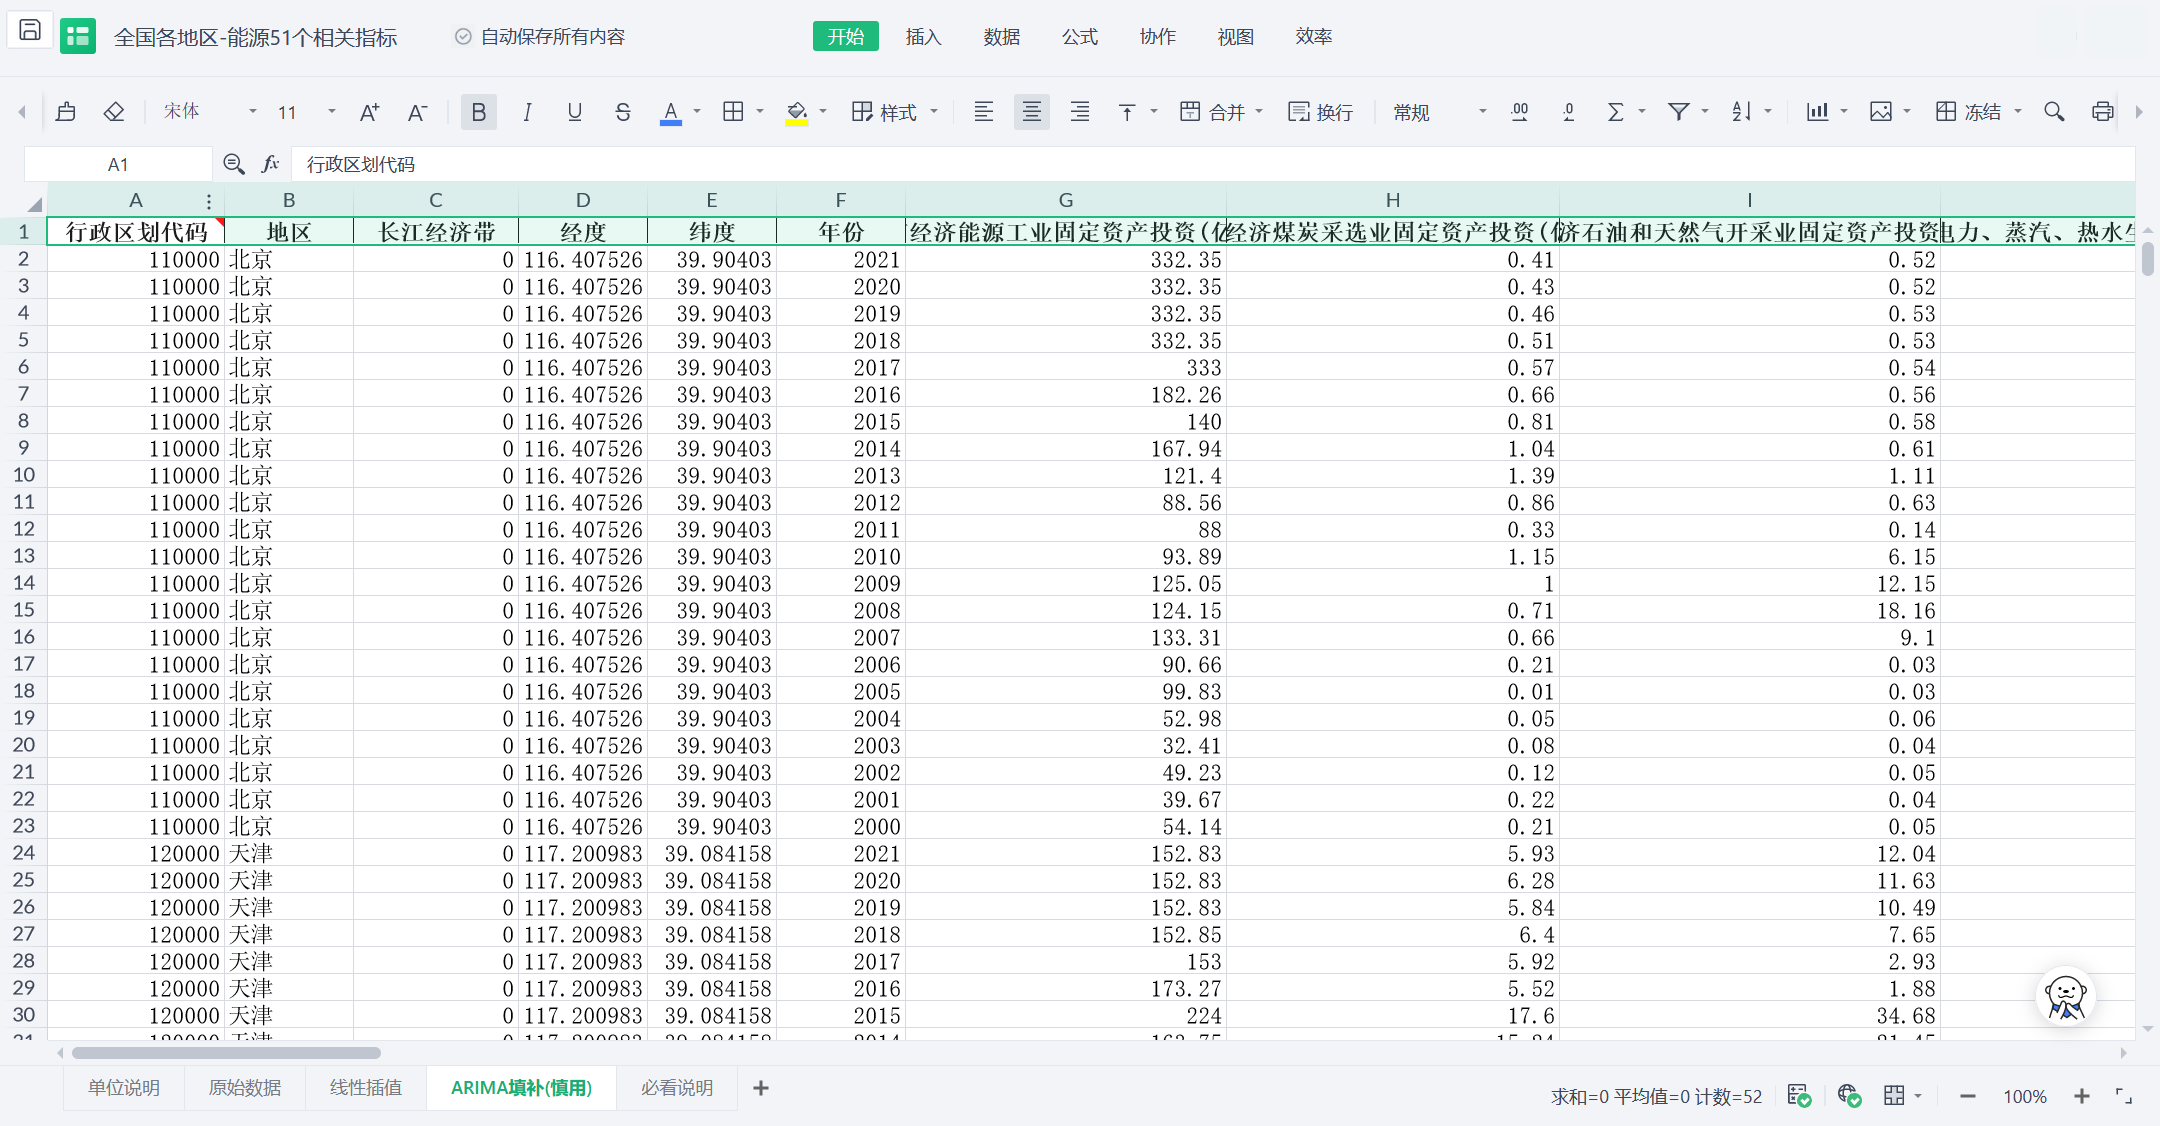Toggle strikethrough formatting

[622, 112]
